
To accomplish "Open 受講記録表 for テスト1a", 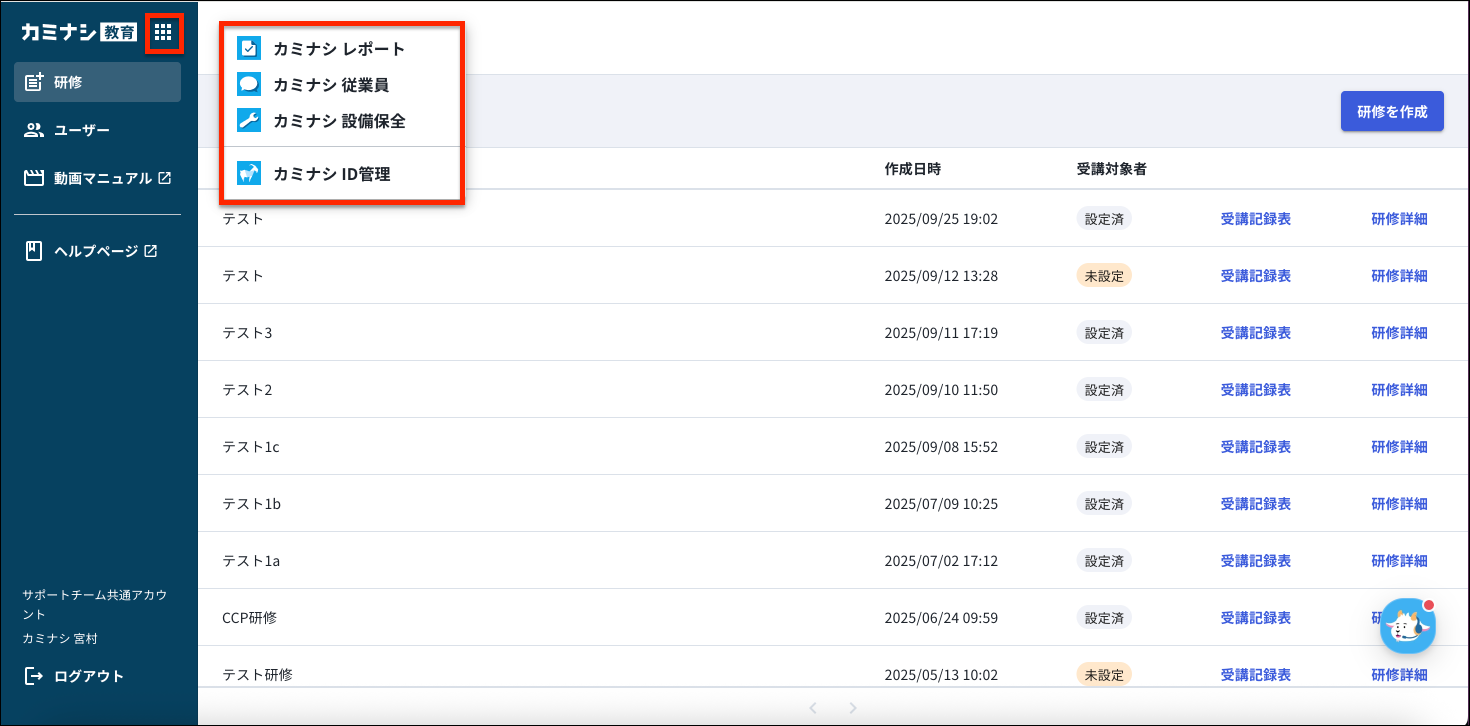I will pyautogui.click(x=1255, y=560).
